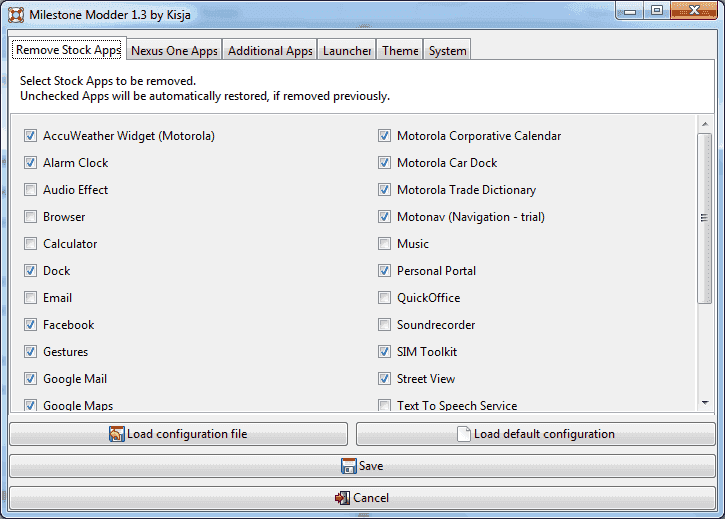Enable the QuickOffice checkbox
This screenshot has height=520, width=725.
tap(384, 298)
